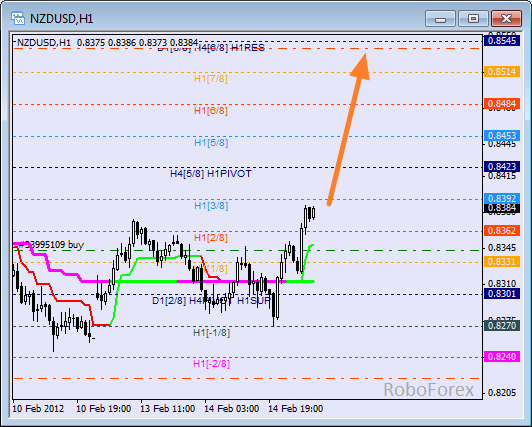Minimize the NZDUSD,H1 chart window
The width and height of the screenshot is (532, 427).
[440, 18]
